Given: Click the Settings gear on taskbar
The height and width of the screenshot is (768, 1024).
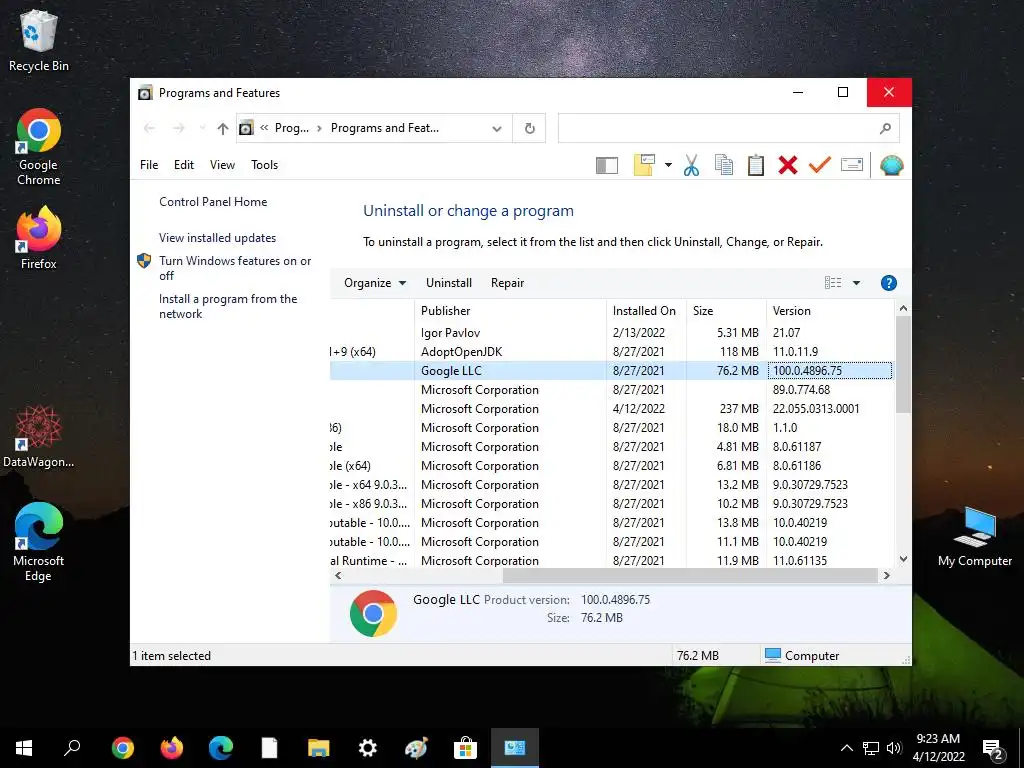Looking at the screenshot, I should (368, 748).
